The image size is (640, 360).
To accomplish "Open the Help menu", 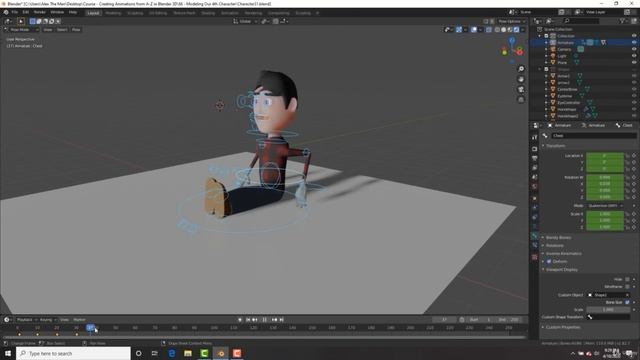I will [x=73, y=12].
